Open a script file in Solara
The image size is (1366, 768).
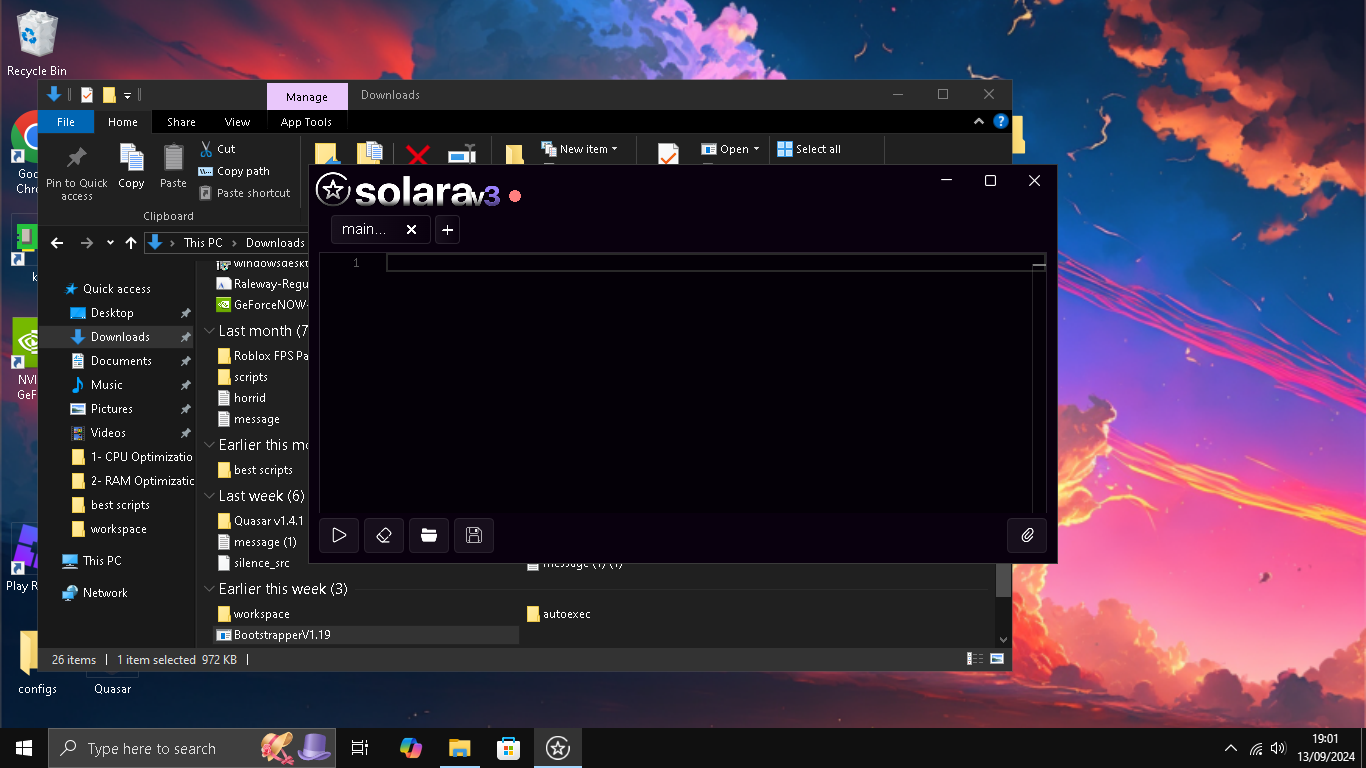tap(429, 535)
